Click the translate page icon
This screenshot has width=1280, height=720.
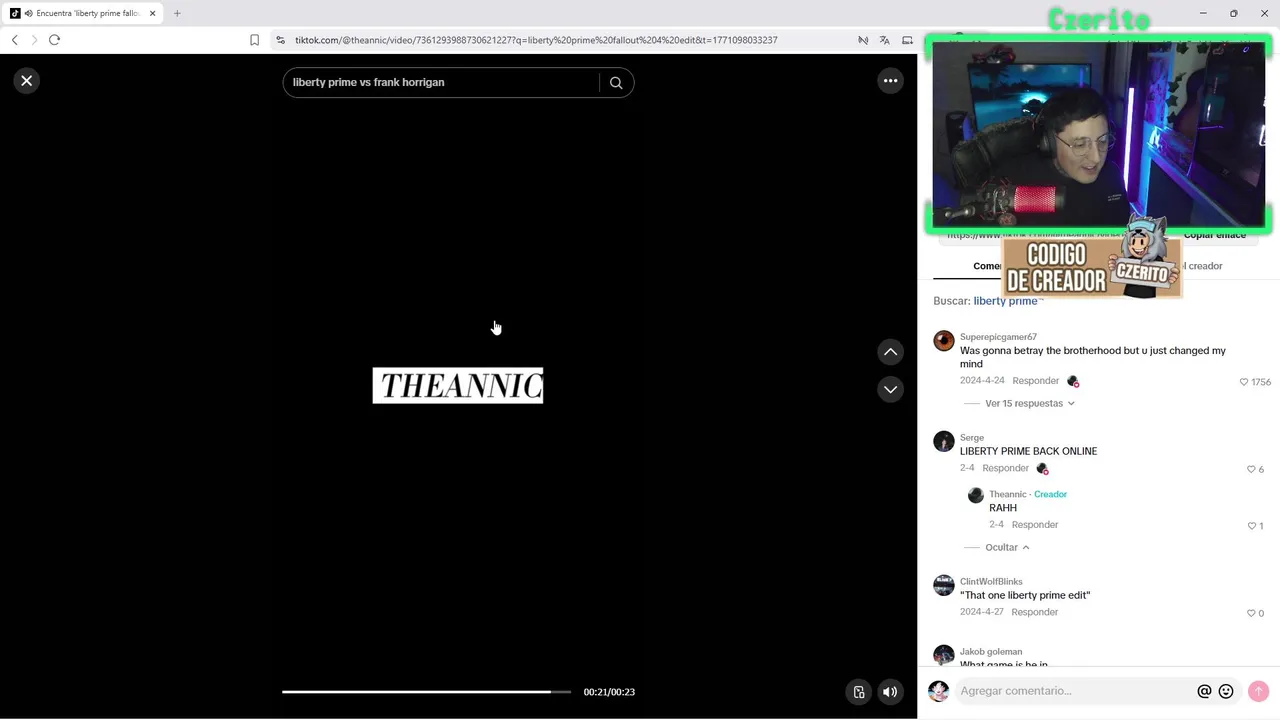click(x=884, y=40)
